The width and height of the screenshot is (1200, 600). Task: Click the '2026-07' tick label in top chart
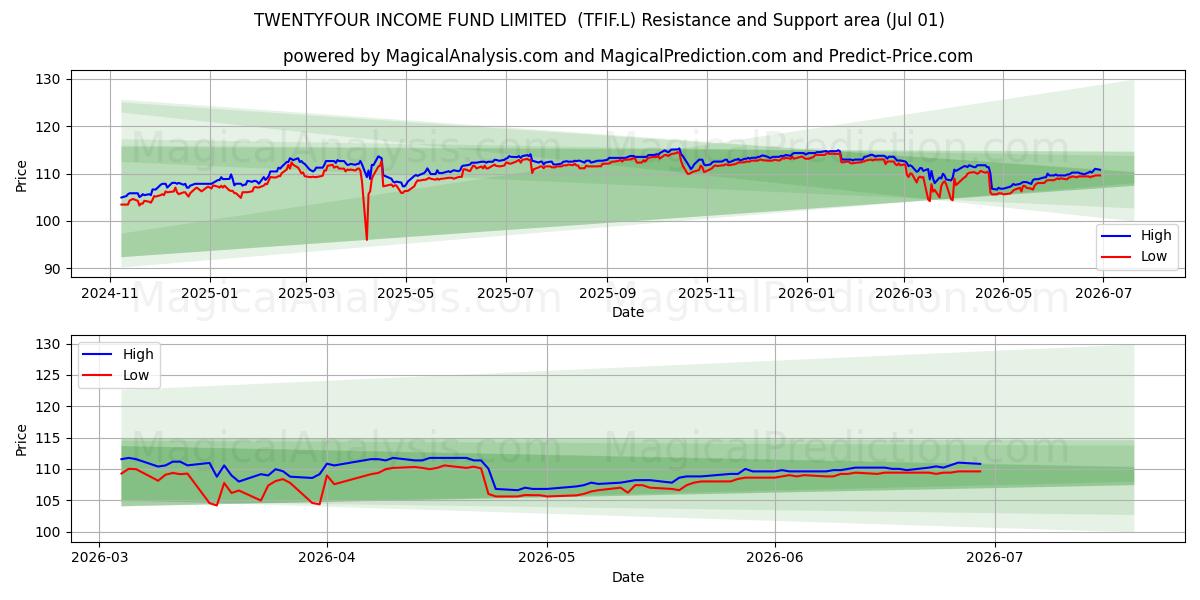coord(1103,293)
